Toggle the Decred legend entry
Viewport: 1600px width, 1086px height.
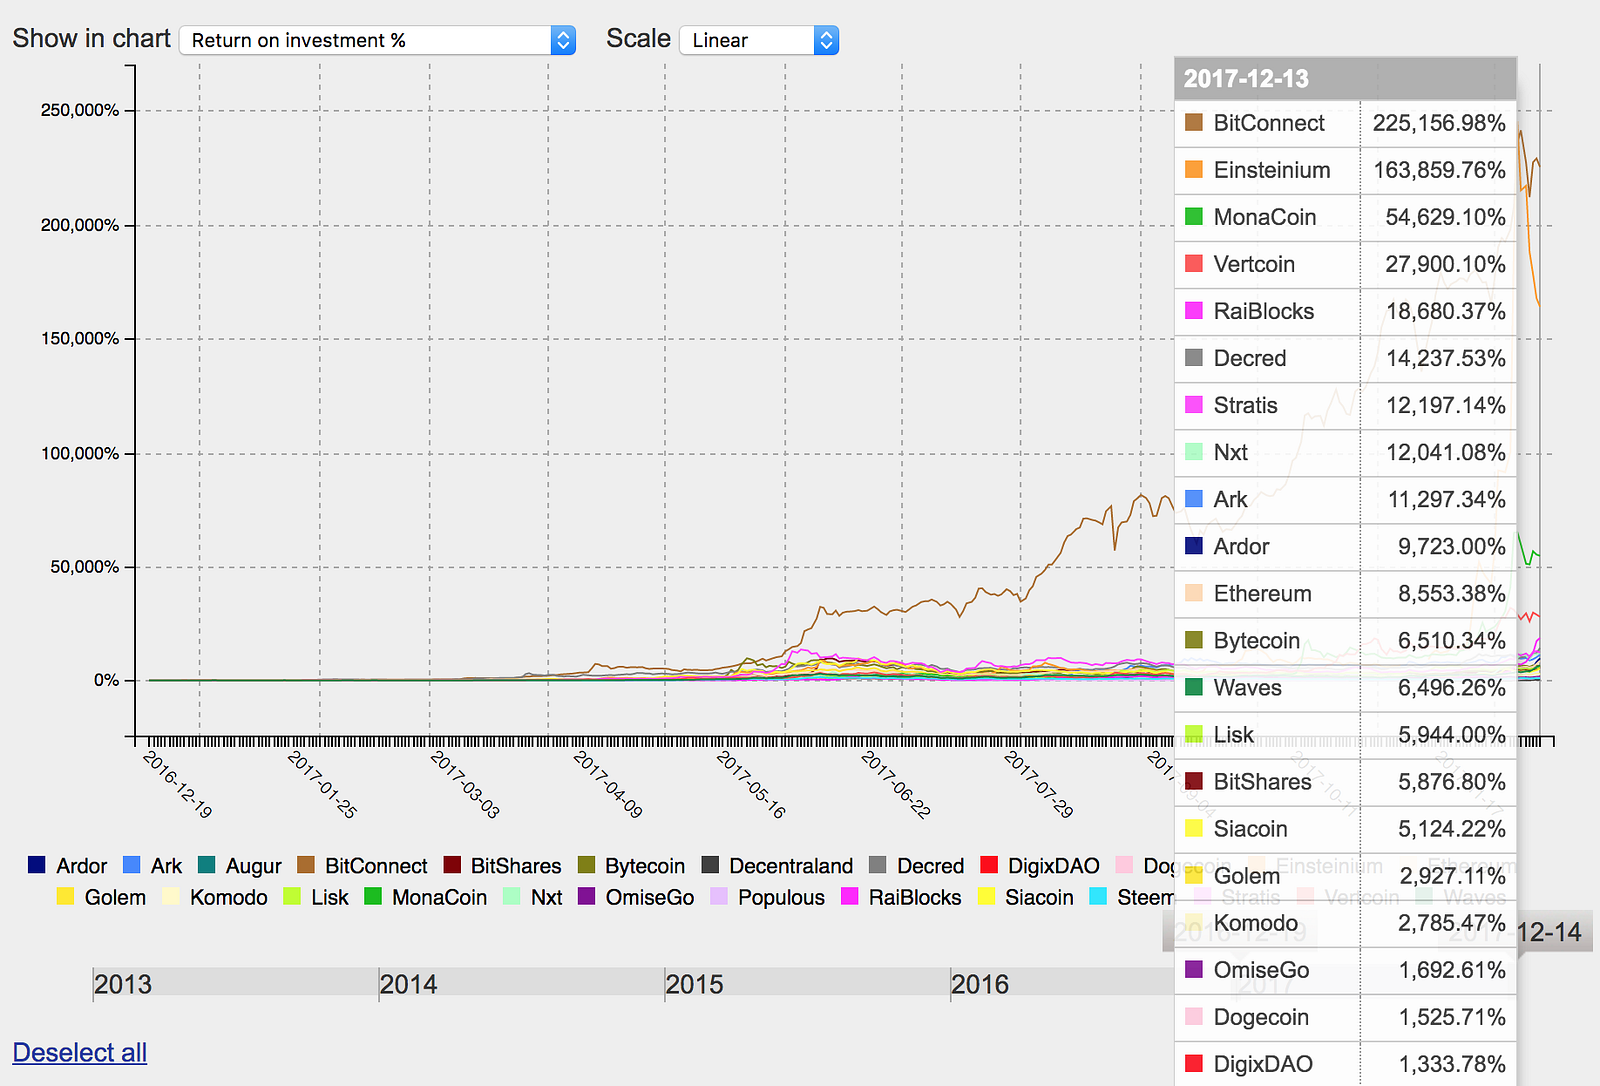(916, 866)
